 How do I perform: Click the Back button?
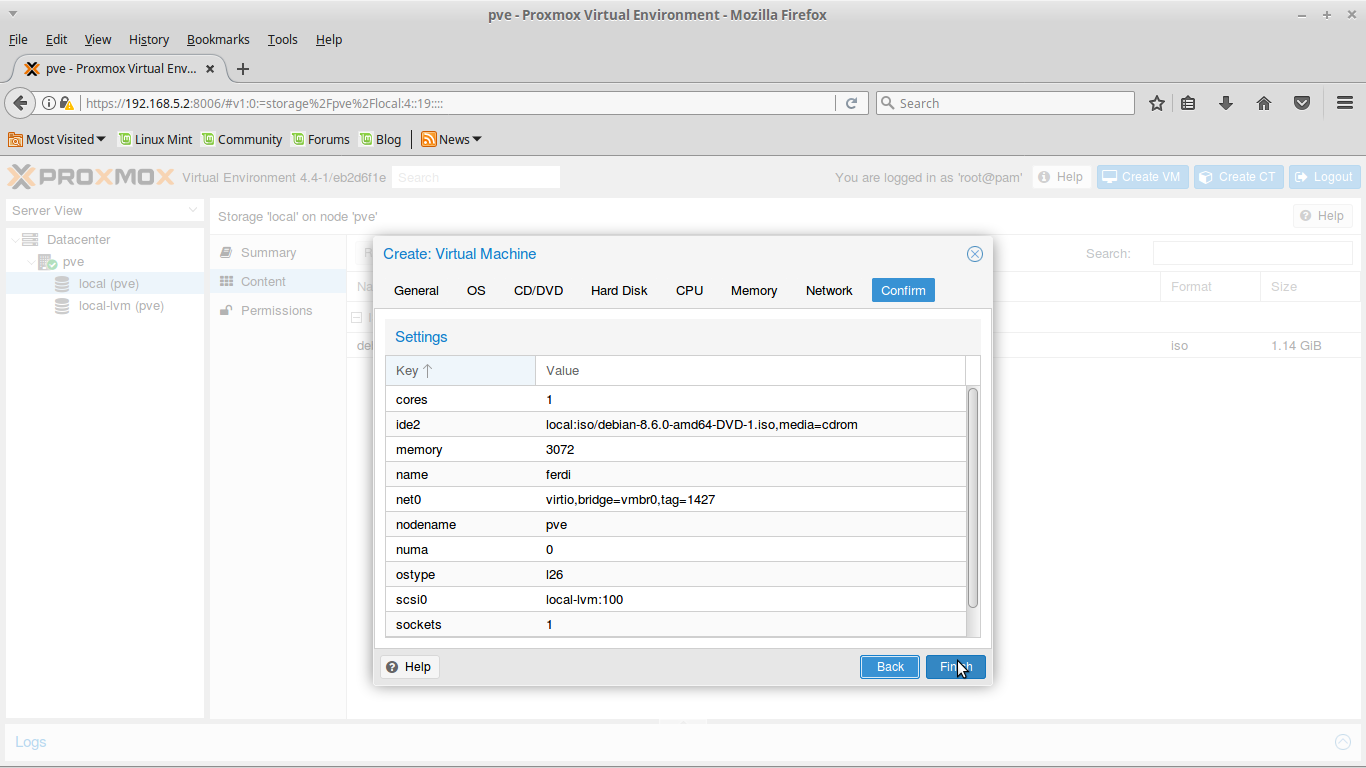(889, 666)
